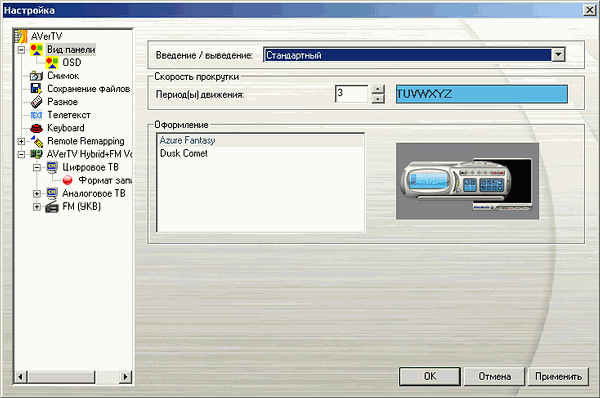Click the Снимок camera icon
The image size is (600, 398).
[x=36, y=76]
